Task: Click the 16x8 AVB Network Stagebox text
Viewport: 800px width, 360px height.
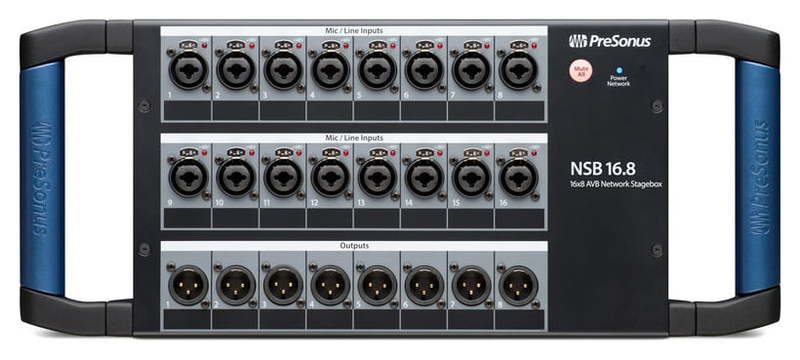Action: [616, 184]
